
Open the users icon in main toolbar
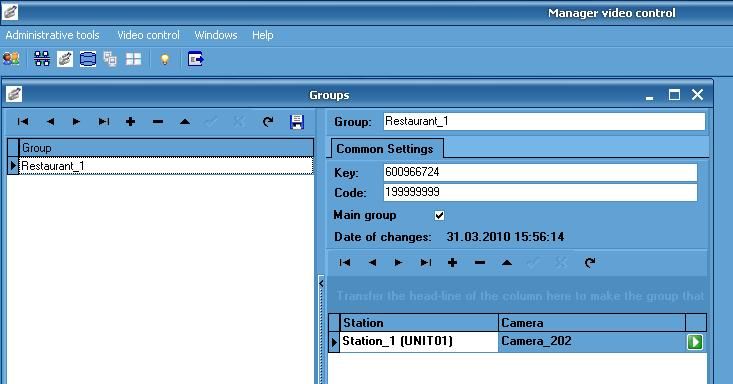pos(11,59)
